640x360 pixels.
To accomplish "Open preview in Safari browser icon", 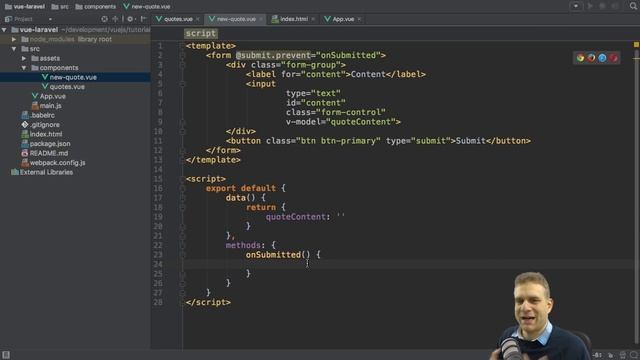I will click(x=602, y=58).
